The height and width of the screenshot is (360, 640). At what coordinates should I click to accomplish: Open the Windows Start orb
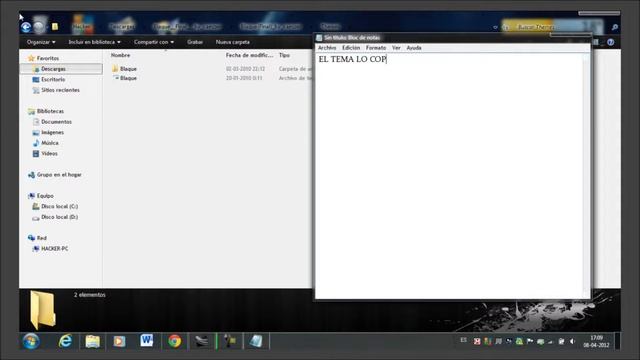(31, 341)
